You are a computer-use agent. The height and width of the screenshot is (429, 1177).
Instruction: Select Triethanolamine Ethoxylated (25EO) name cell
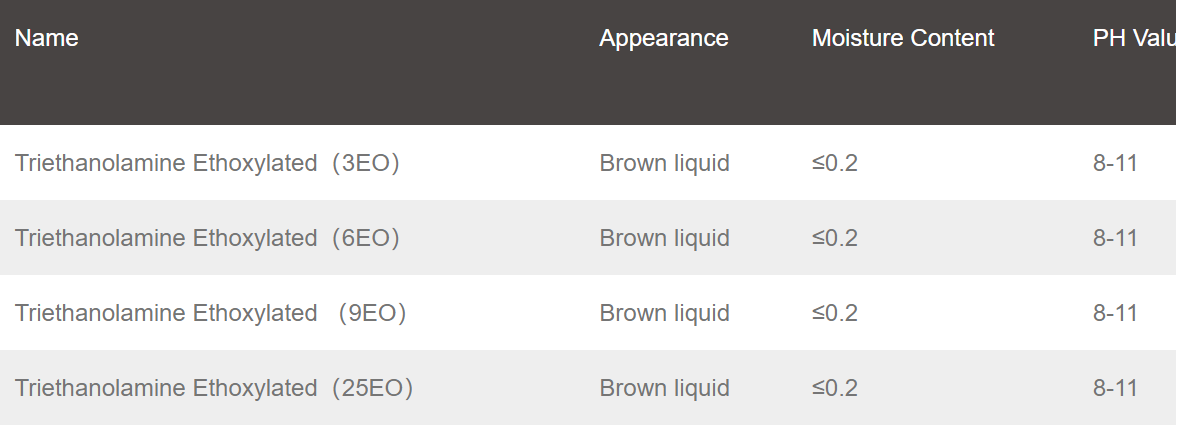tap(214, 388)
